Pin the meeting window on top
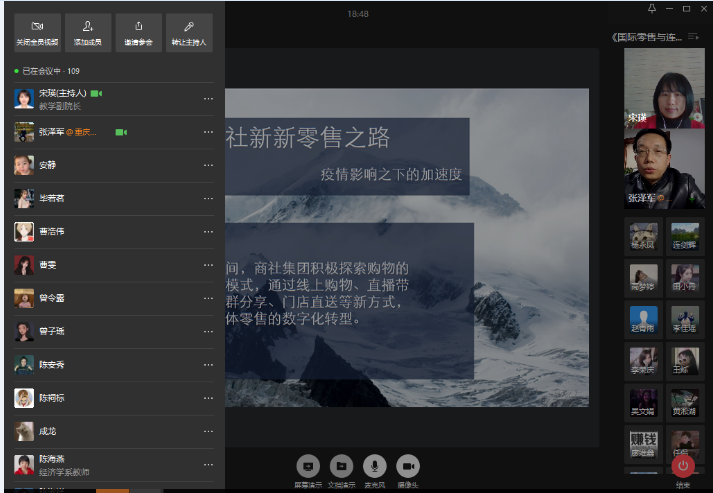The image size is (713, 493). pyautogui.click(x=652, y=8)
